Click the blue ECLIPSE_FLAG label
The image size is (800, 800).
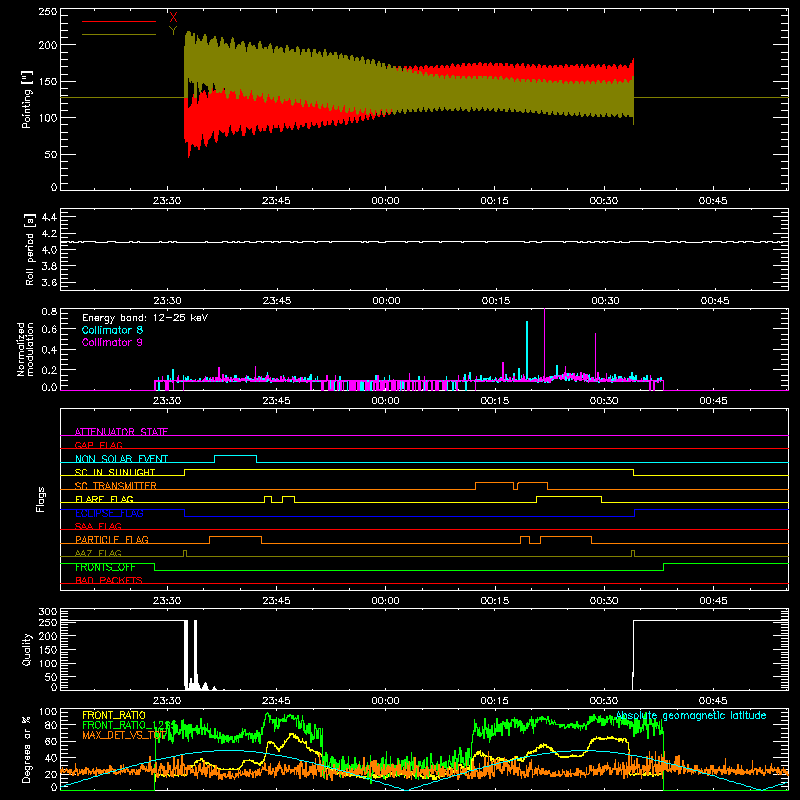tap(109, 513)
